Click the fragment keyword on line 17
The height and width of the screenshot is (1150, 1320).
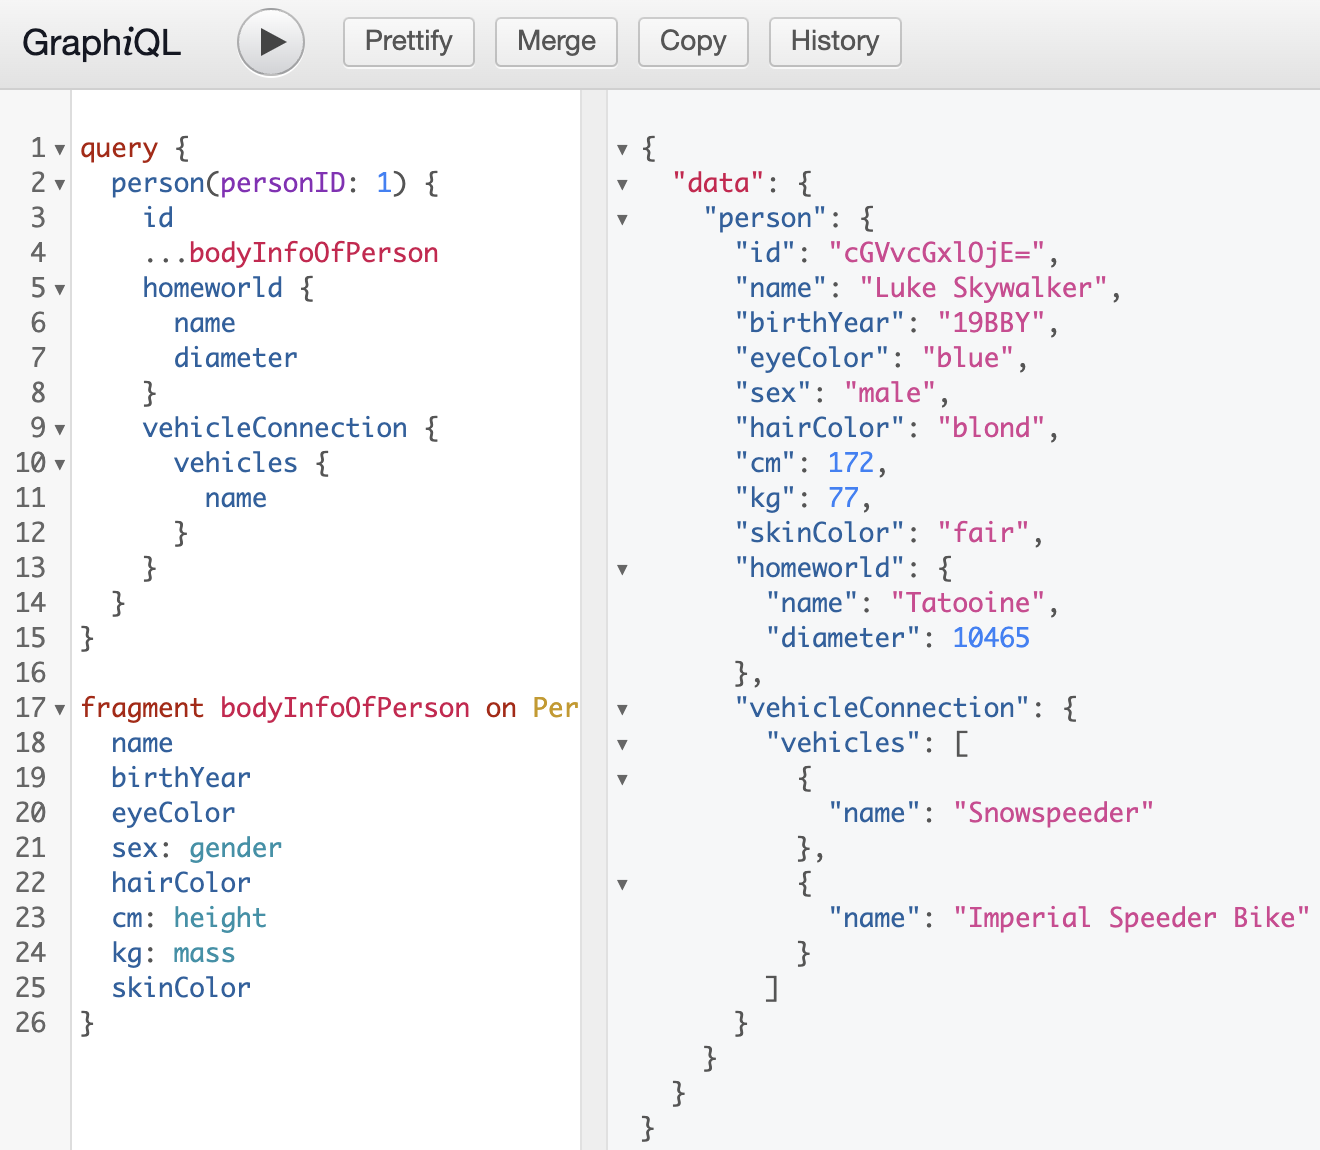click(x=142, y=708)
